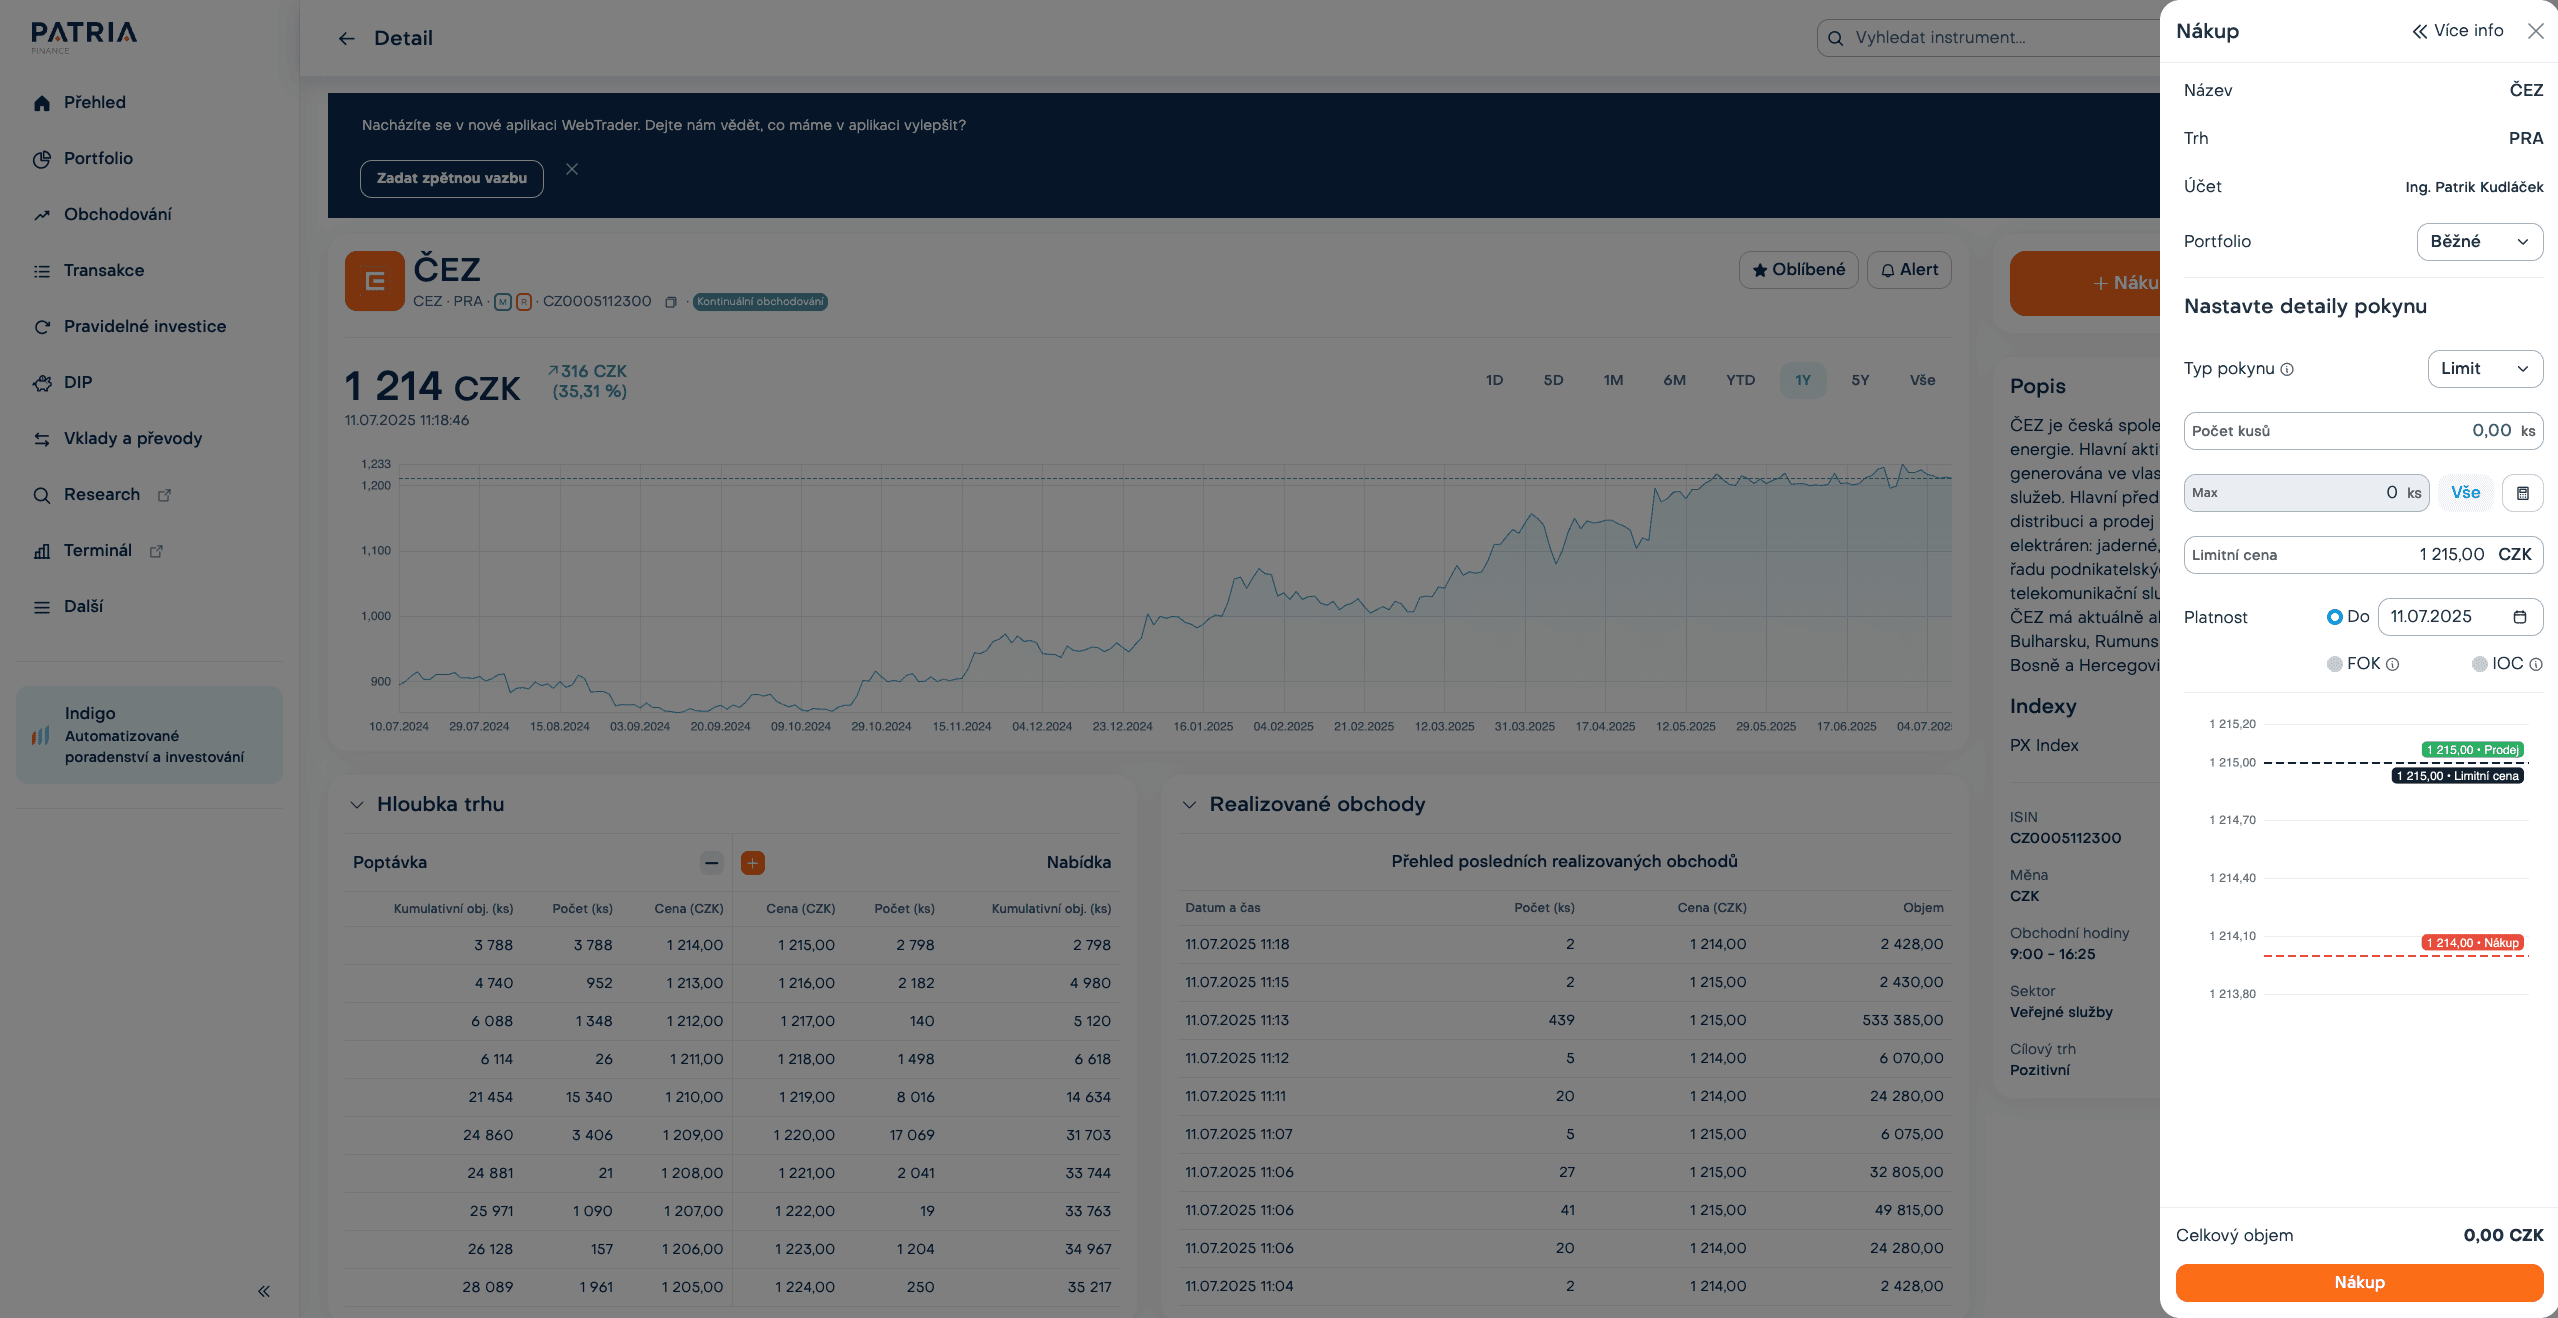This screenshot has height=1318, width=2558.
Task: Select the Do validity radio button
Action: click(x=2334, y=617)
